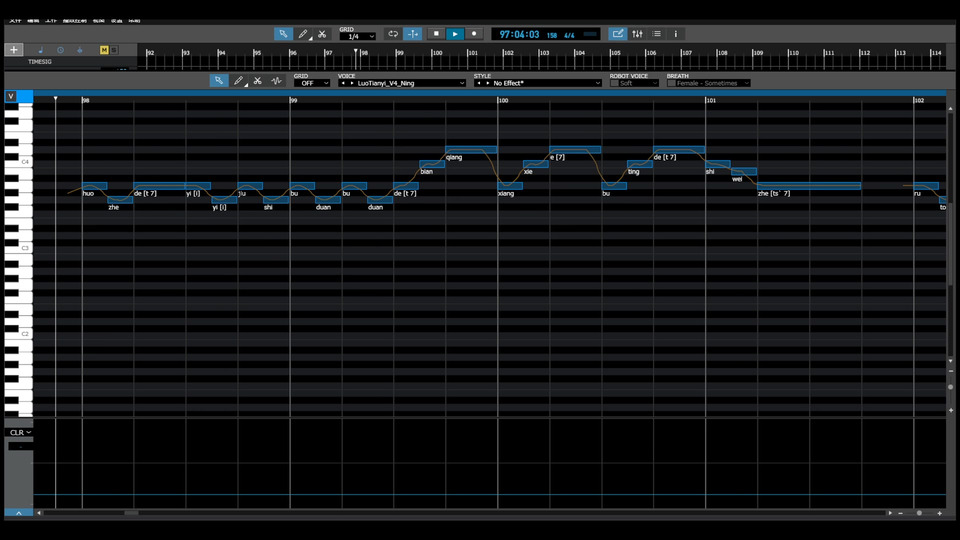Select the 'huo' note
Image resolution: width=960 pixels, height=540 pixels.
tap(94, 186)
